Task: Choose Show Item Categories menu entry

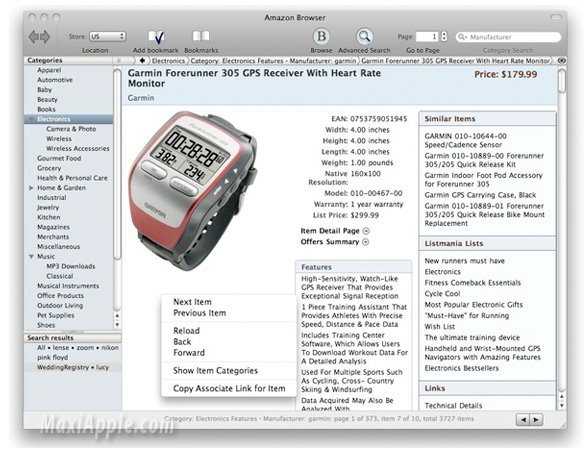Action: point(215,371)
